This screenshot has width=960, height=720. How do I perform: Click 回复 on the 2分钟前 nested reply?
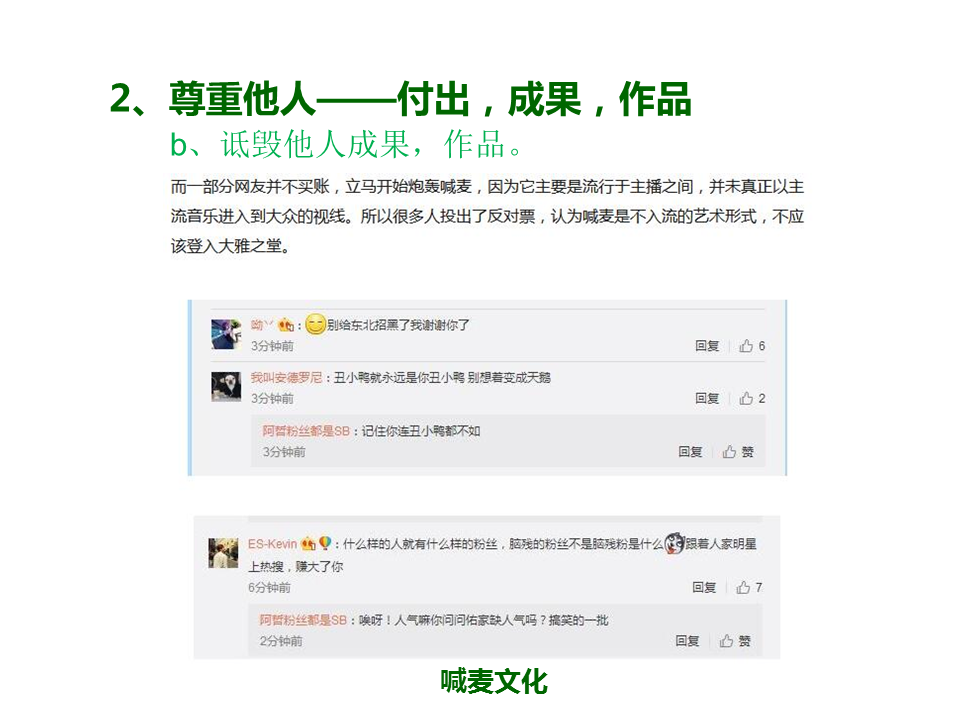coord(687,641)
